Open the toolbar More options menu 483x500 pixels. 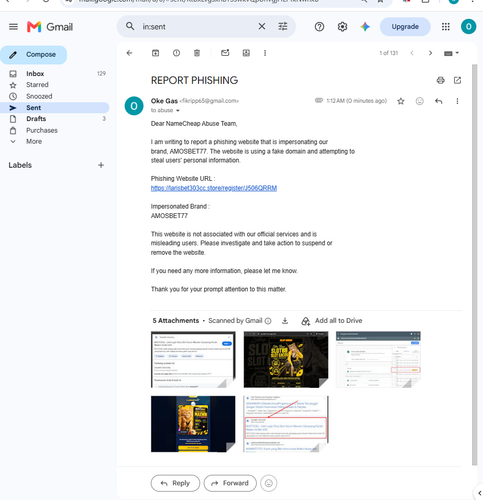pyautogui.click(x=265, y=53)
